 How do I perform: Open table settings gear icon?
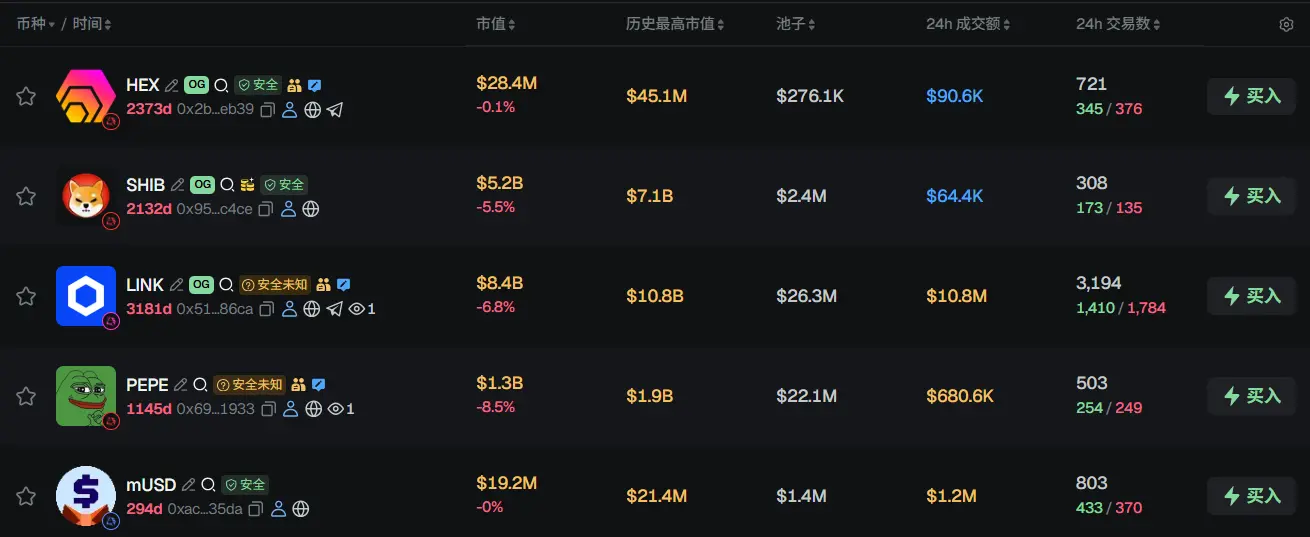(1286, 24)
